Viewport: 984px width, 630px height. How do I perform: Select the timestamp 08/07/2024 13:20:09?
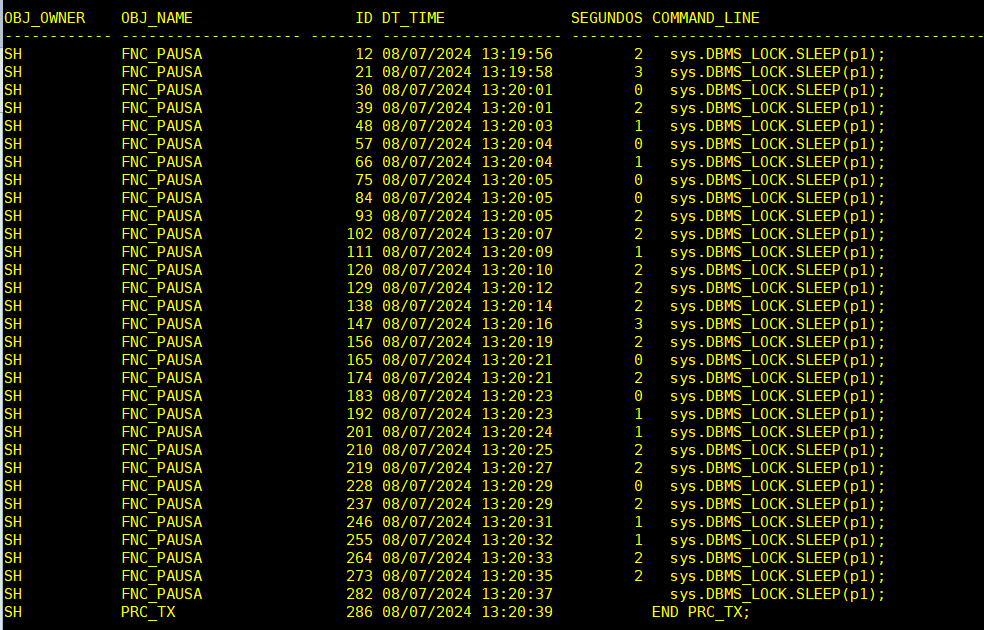(467, 252)
